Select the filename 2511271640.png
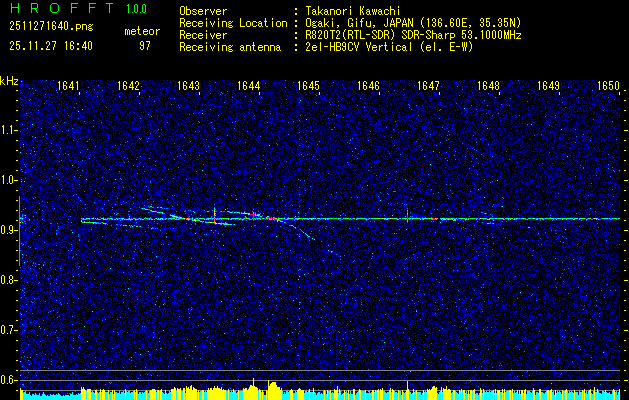 click(51, 27)
